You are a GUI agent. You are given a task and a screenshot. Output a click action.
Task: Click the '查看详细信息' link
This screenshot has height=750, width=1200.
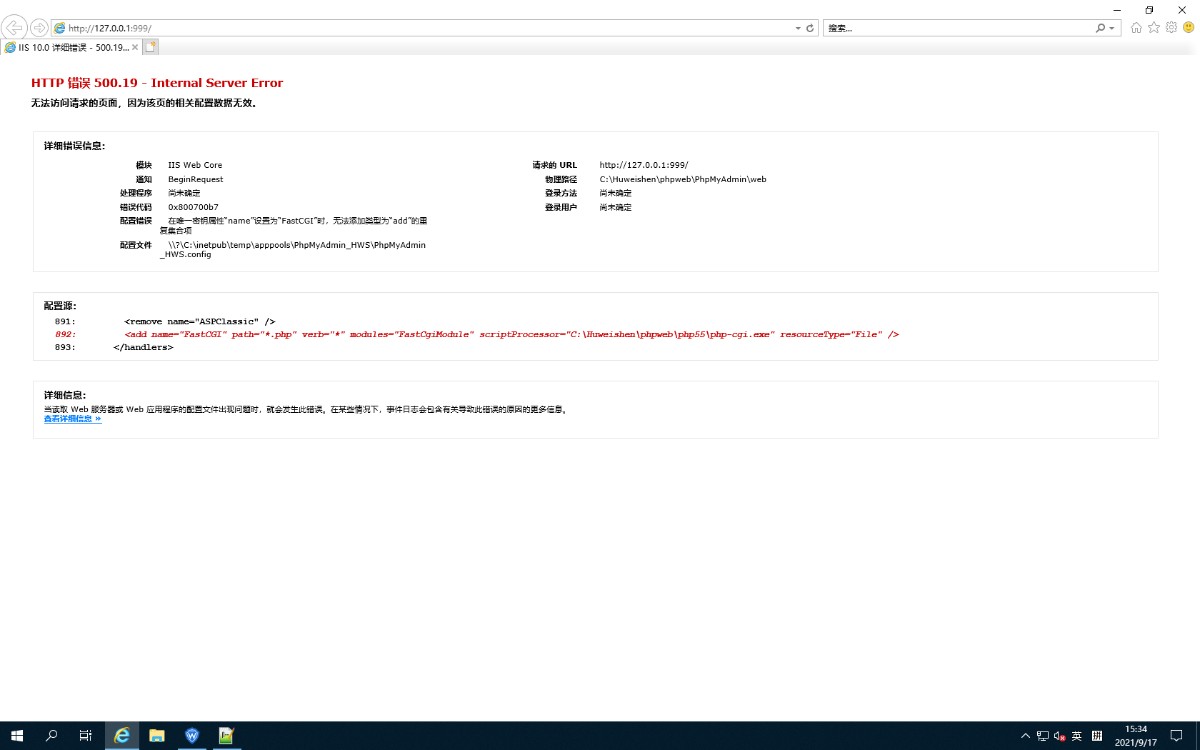[x=72, y=419]
